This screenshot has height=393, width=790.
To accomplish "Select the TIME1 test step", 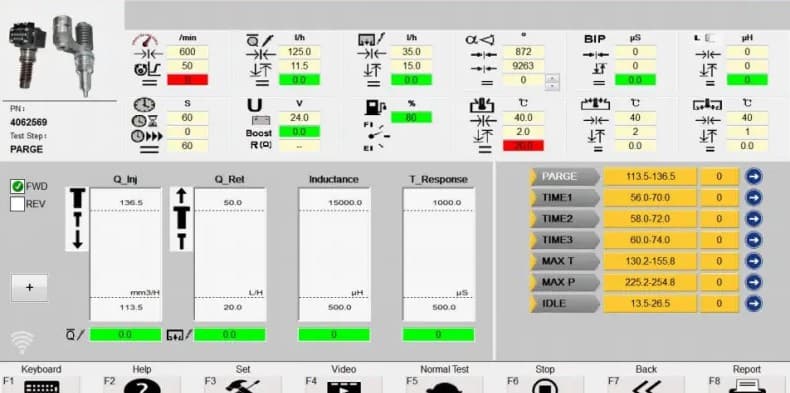I will coord(565,198).
